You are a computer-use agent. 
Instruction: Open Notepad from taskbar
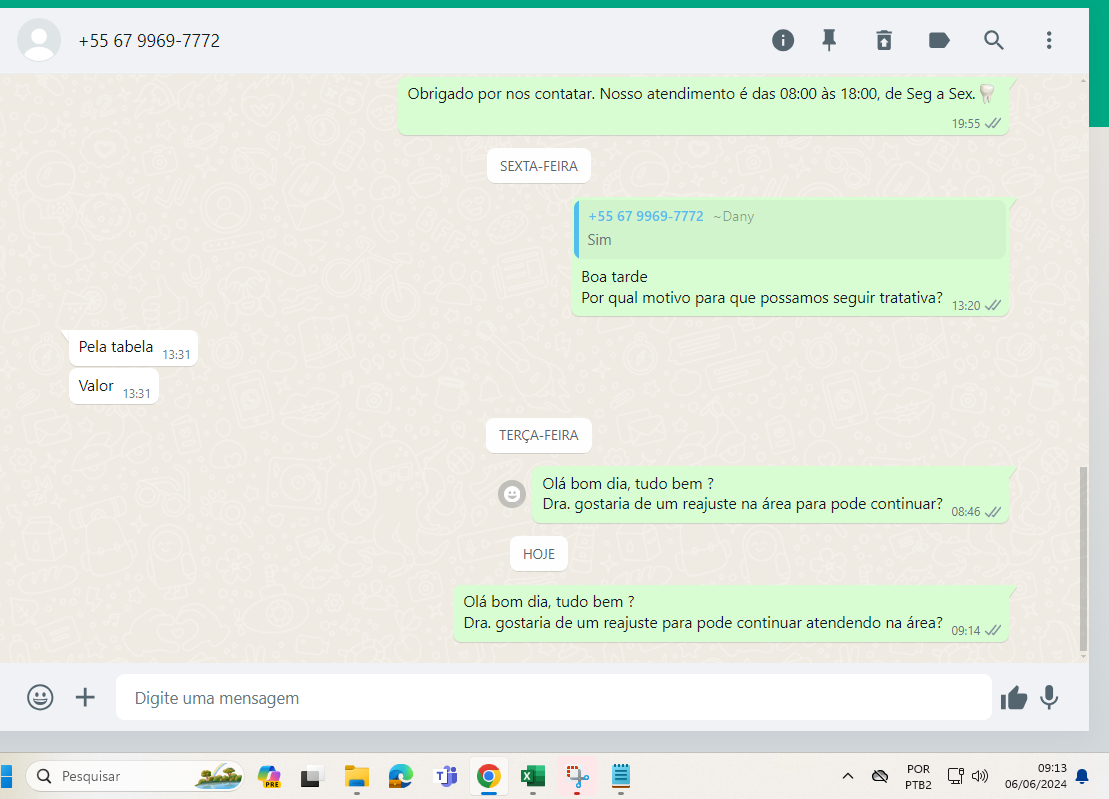(621, 776)
